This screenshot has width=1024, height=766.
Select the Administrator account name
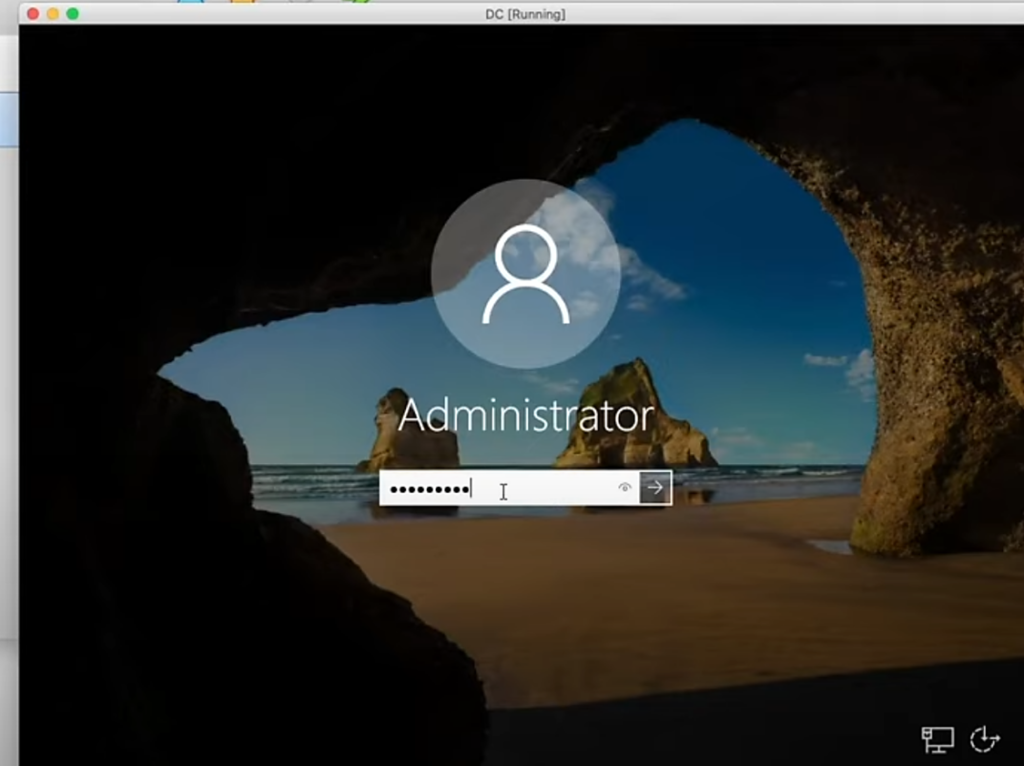526,416
